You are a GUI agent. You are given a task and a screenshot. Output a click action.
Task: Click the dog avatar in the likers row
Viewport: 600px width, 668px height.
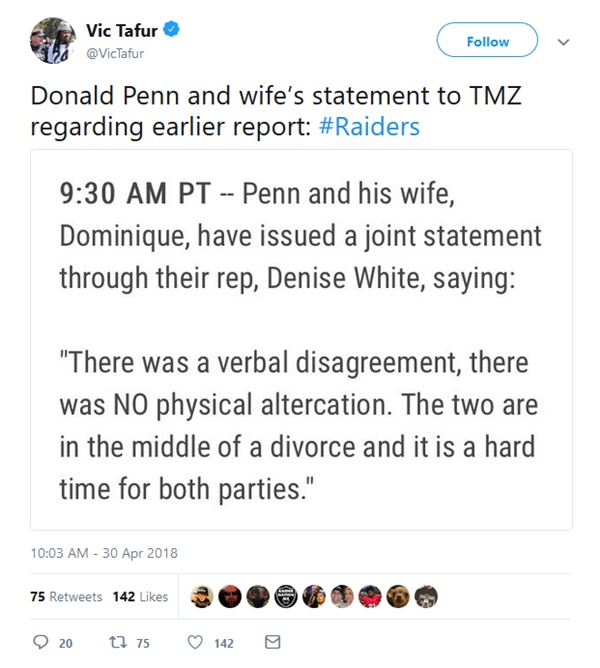click(399, 596)
